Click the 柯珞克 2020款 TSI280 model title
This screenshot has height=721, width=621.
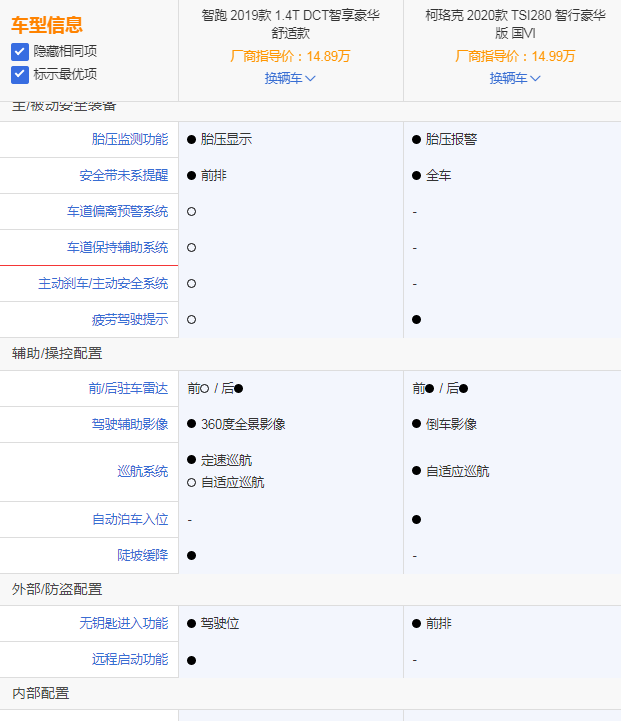click(515, 24)
